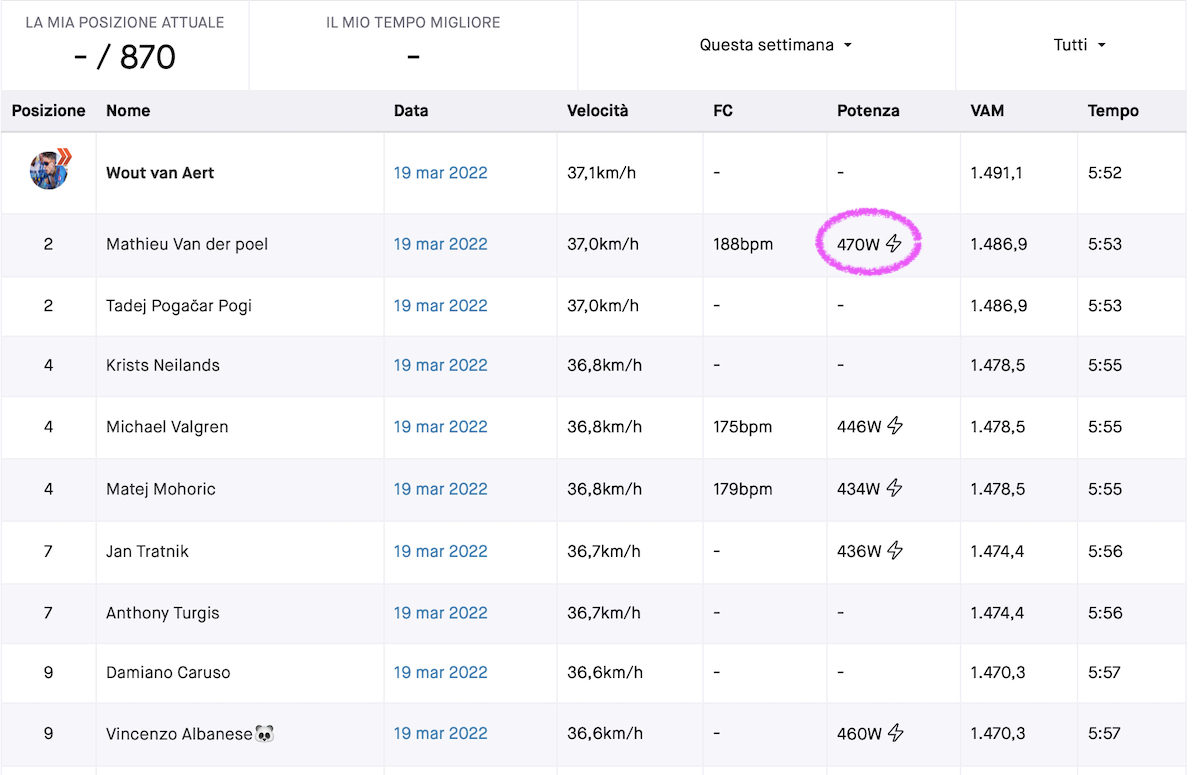Click the 5:52 time of Wout van Aert
The image size is (1200, 775).
click(x=1105, y=173)
